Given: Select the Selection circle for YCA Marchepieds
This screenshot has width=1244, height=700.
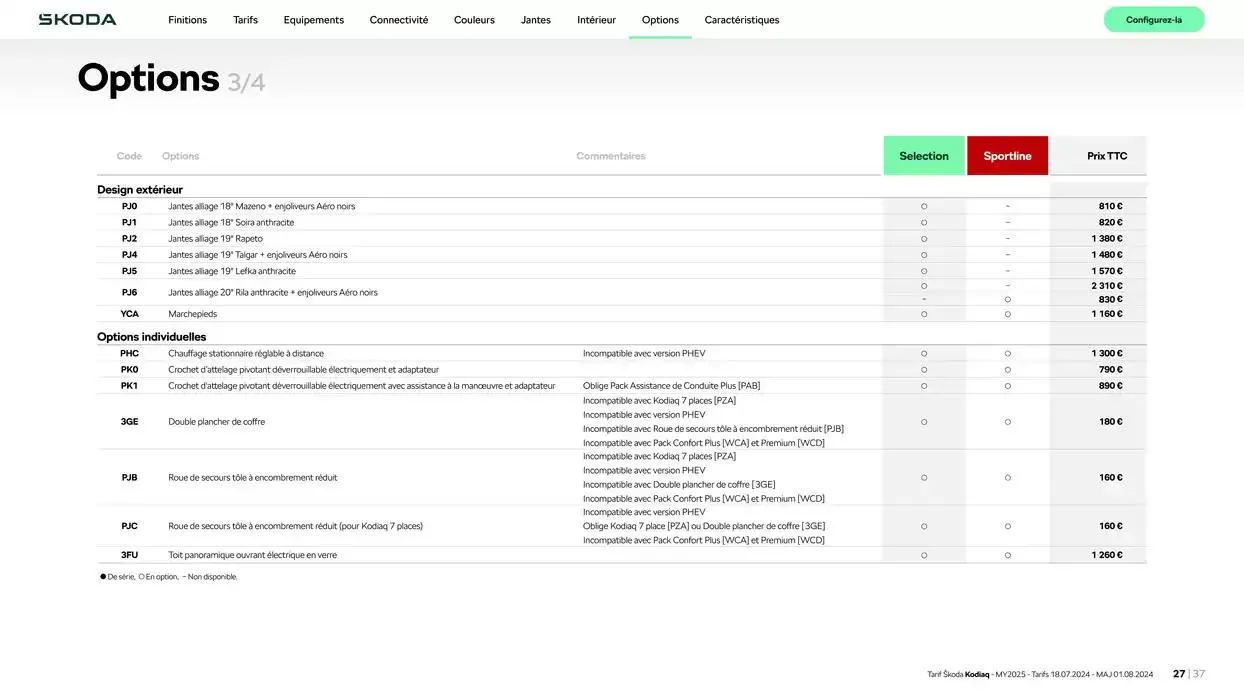Looking at the screenshot, I should [923, 314].
